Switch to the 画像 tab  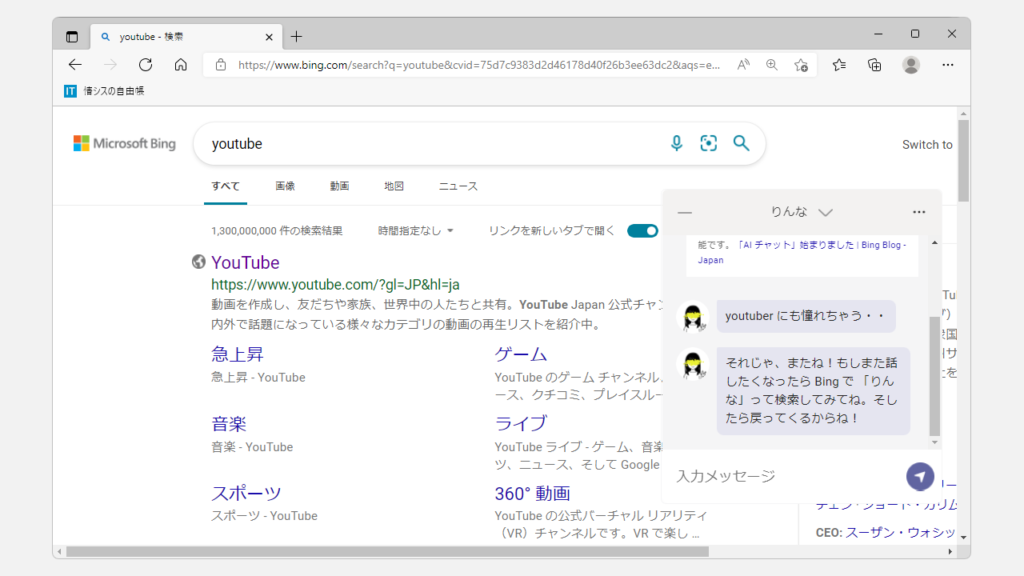pyautogui.click(x=285, y=186)
